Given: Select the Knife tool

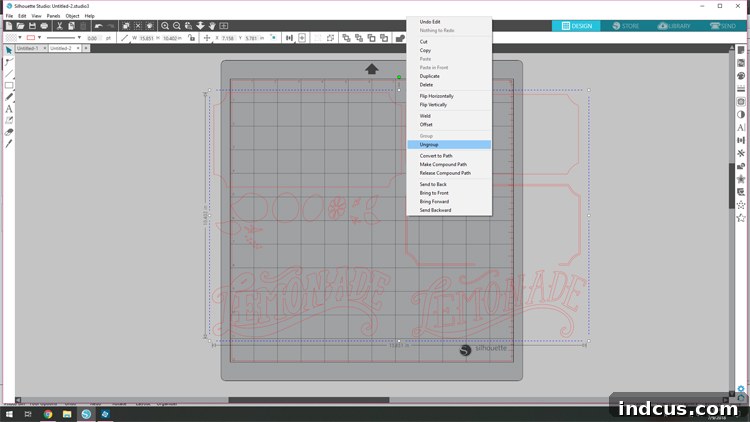Looking at the screenshot, I should [x=9, y=144].
